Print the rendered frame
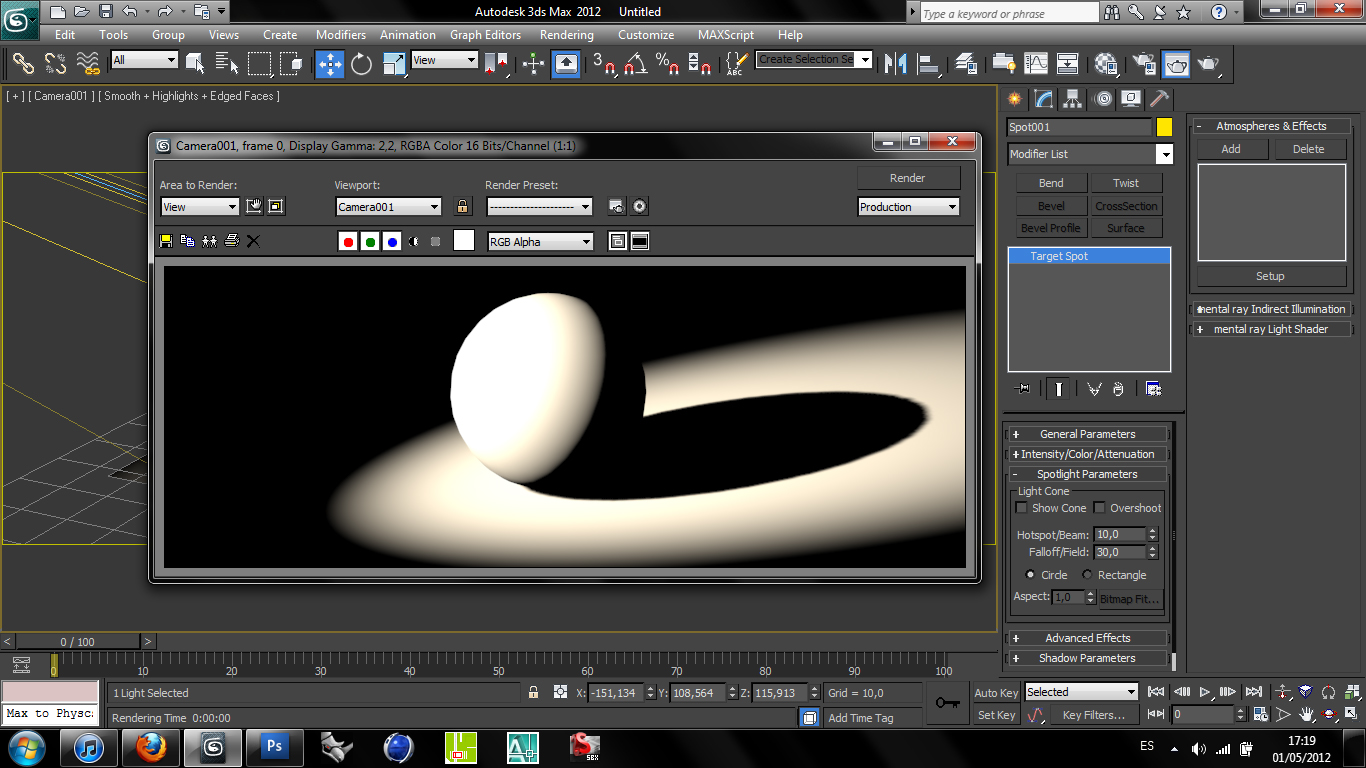Screen dimensions: 1366x768 coord(232,241)
